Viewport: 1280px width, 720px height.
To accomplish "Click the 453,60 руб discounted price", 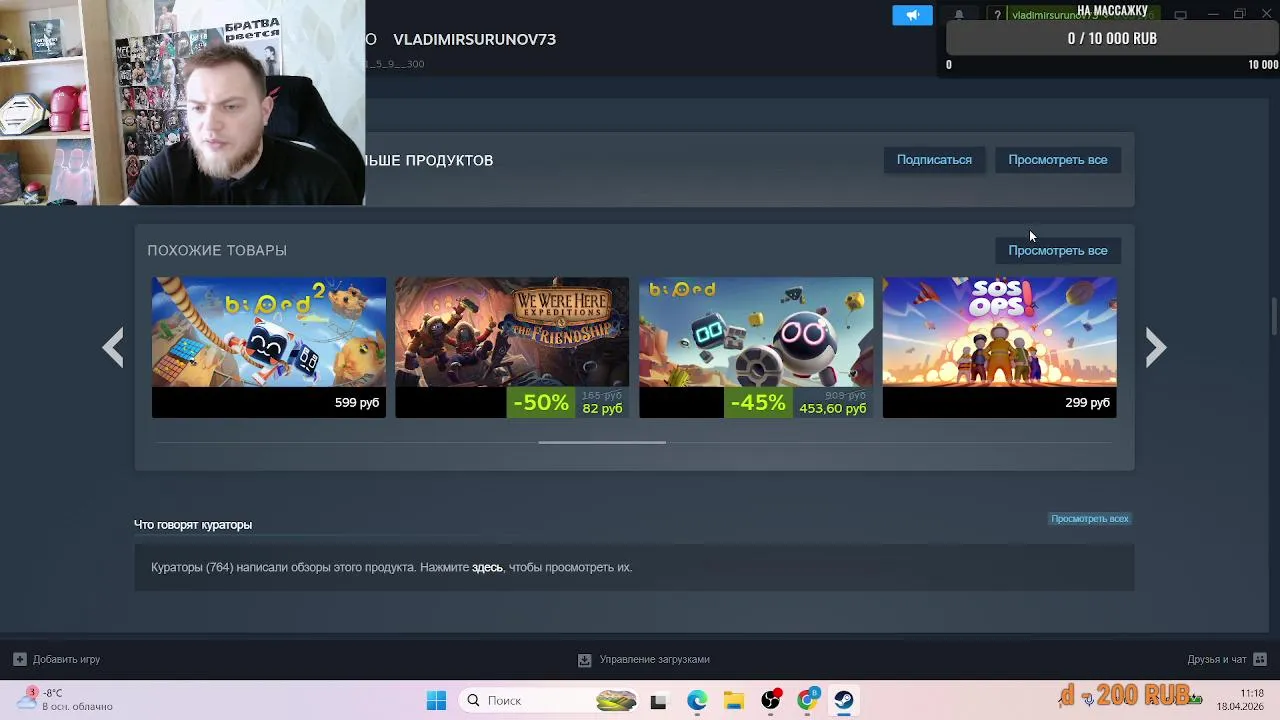I will click(x=832, y=408).
